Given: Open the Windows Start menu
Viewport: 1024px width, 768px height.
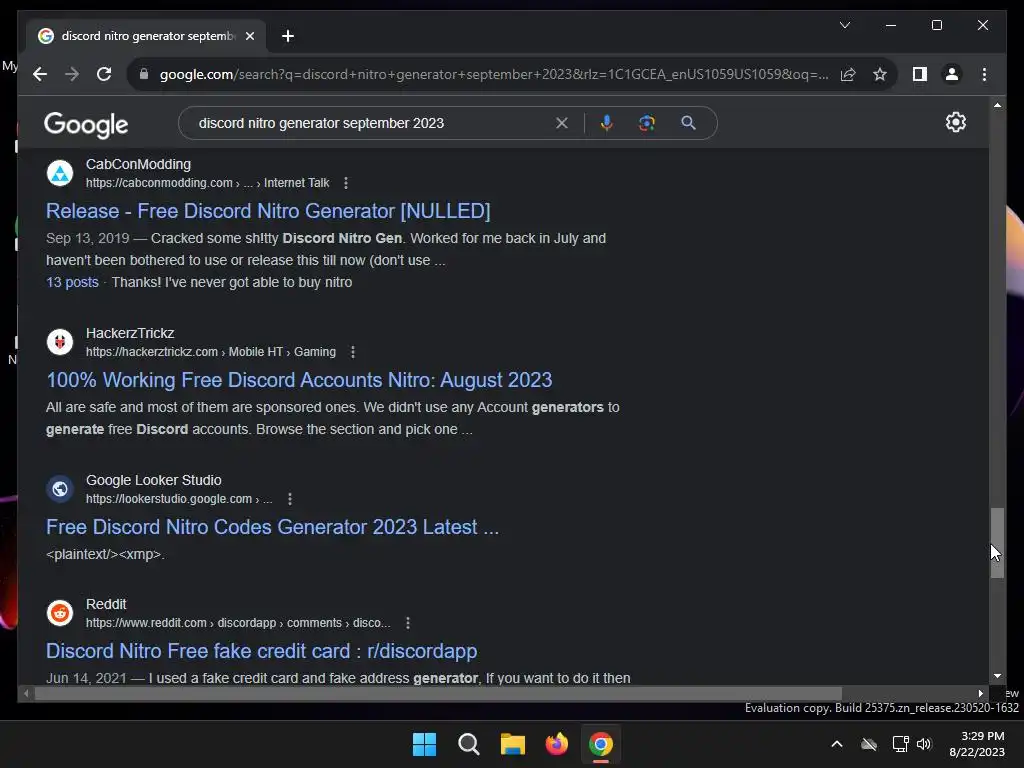Looking at the screenshot, I should 424,744.
